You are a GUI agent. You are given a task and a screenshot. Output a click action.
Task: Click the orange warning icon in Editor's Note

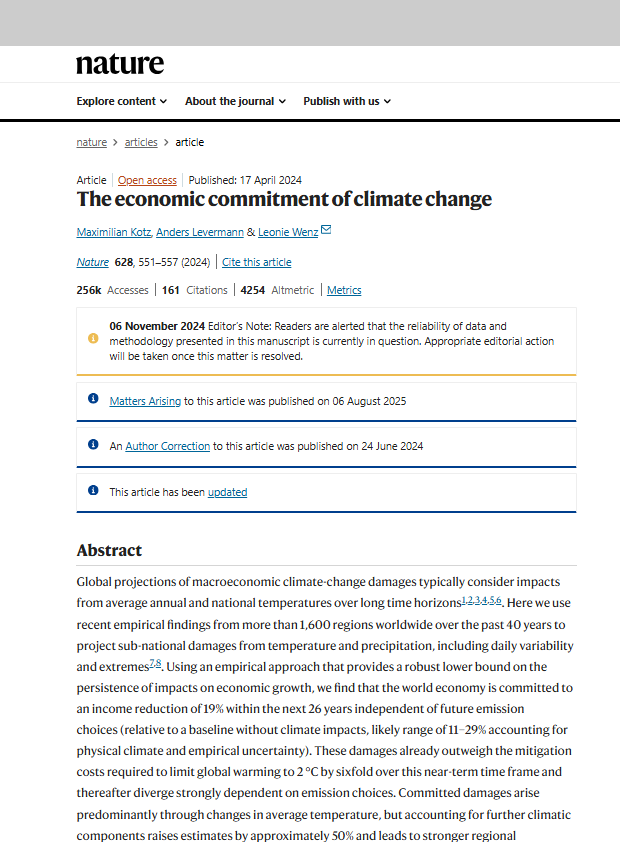pyautogui.click(x=93, y=338)
